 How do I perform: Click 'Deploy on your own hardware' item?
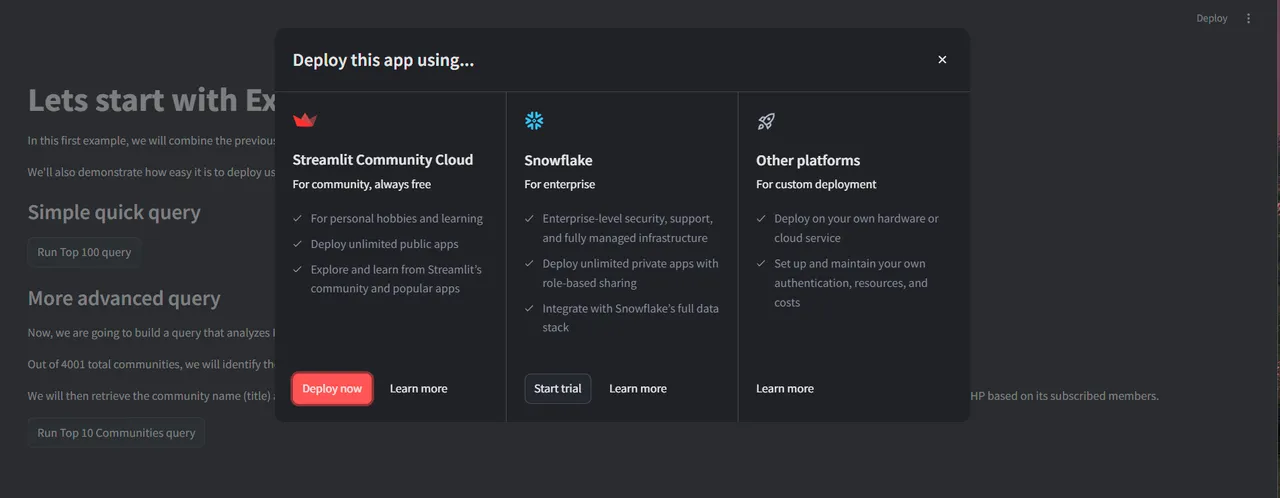point(857,228)
